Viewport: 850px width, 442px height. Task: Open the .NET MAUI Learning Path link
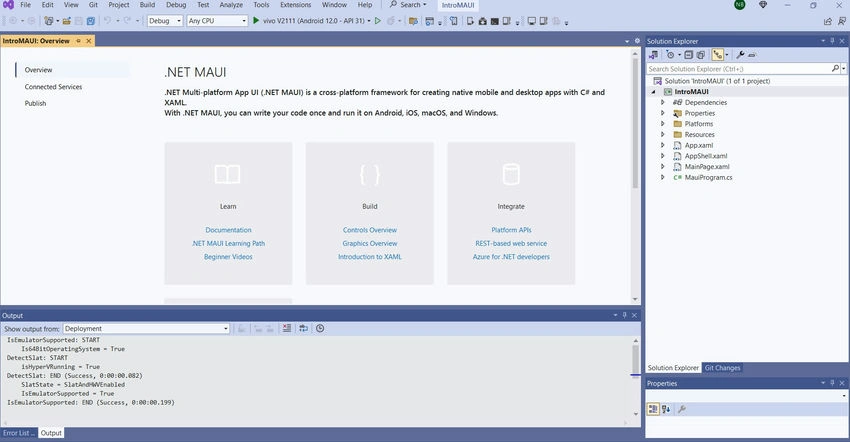(228, 244)
